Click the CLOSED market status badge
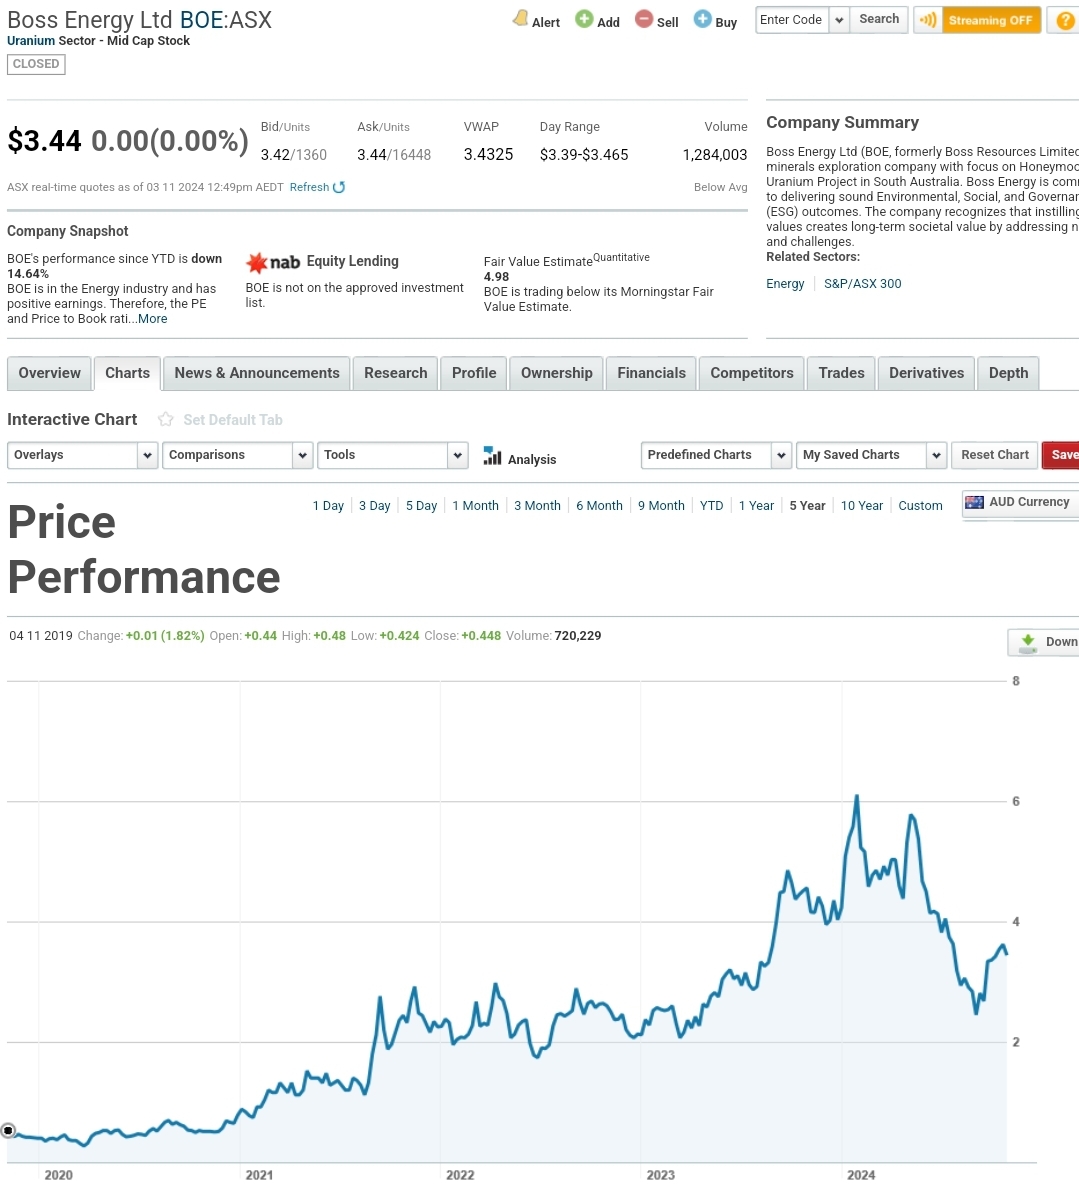The width and height of the screenshot is (1079, 1190). coord(36,65)
